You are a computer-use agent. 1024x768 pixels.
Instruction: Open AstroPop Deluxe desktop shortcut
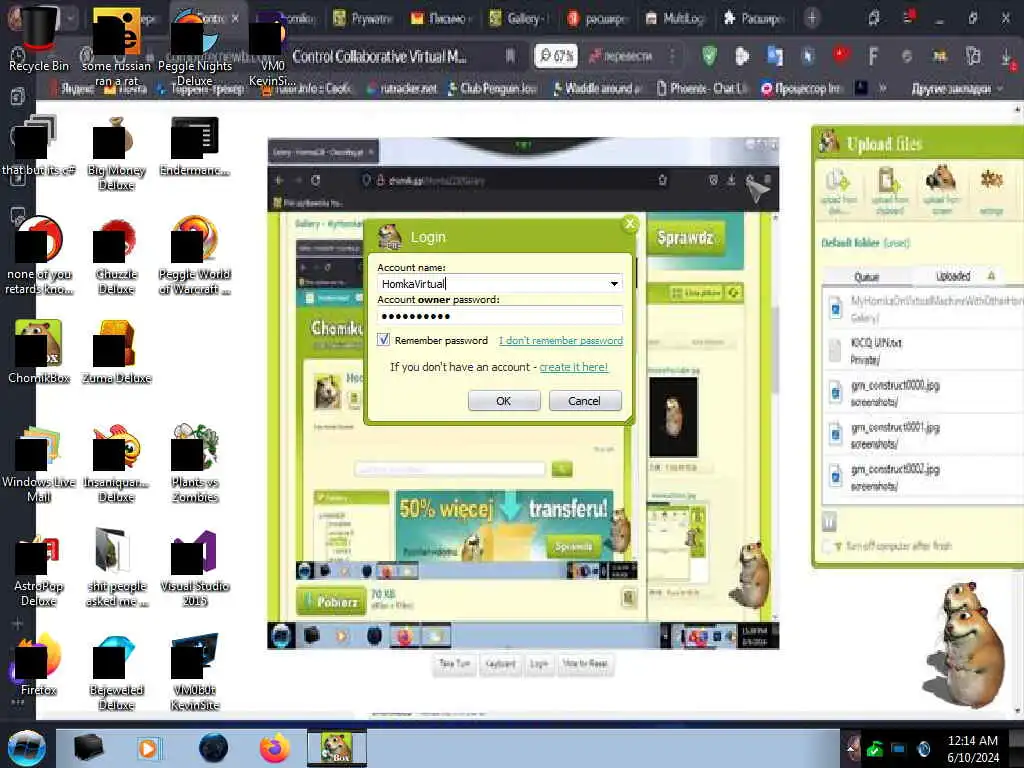tap(39, 568)
